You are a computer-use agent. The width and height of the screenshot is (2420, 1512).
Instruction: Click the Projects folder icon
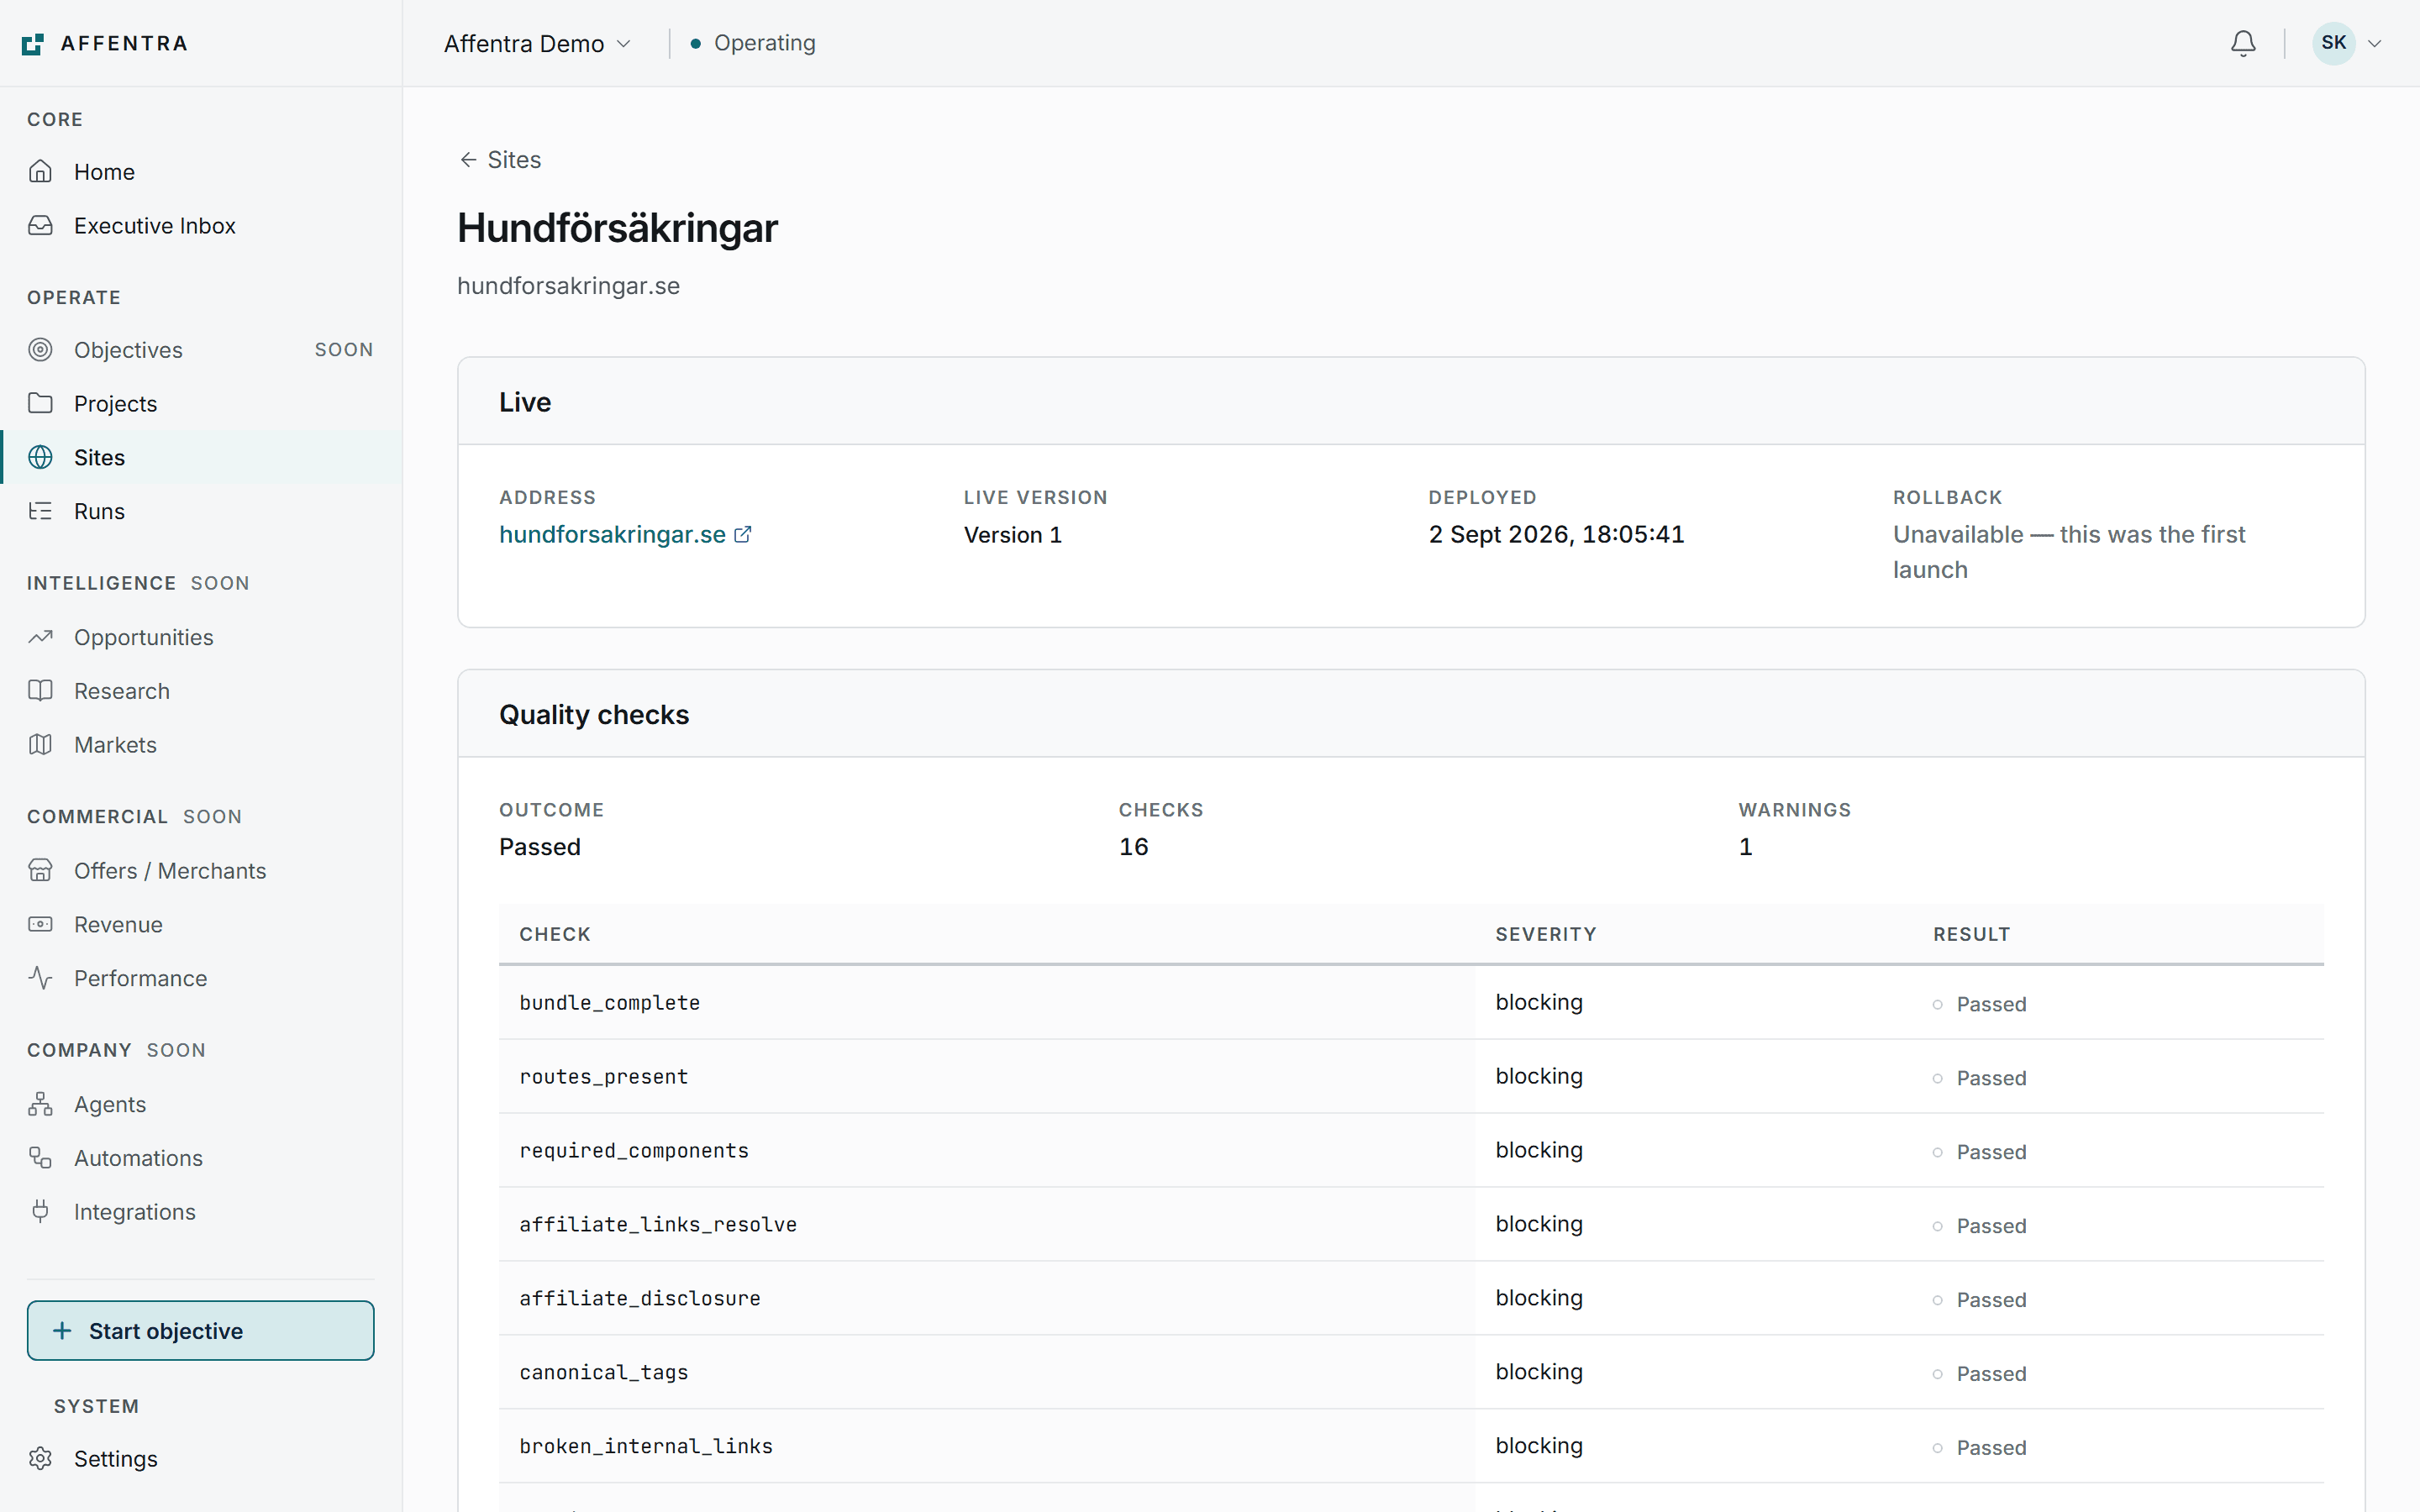(40, 403)
